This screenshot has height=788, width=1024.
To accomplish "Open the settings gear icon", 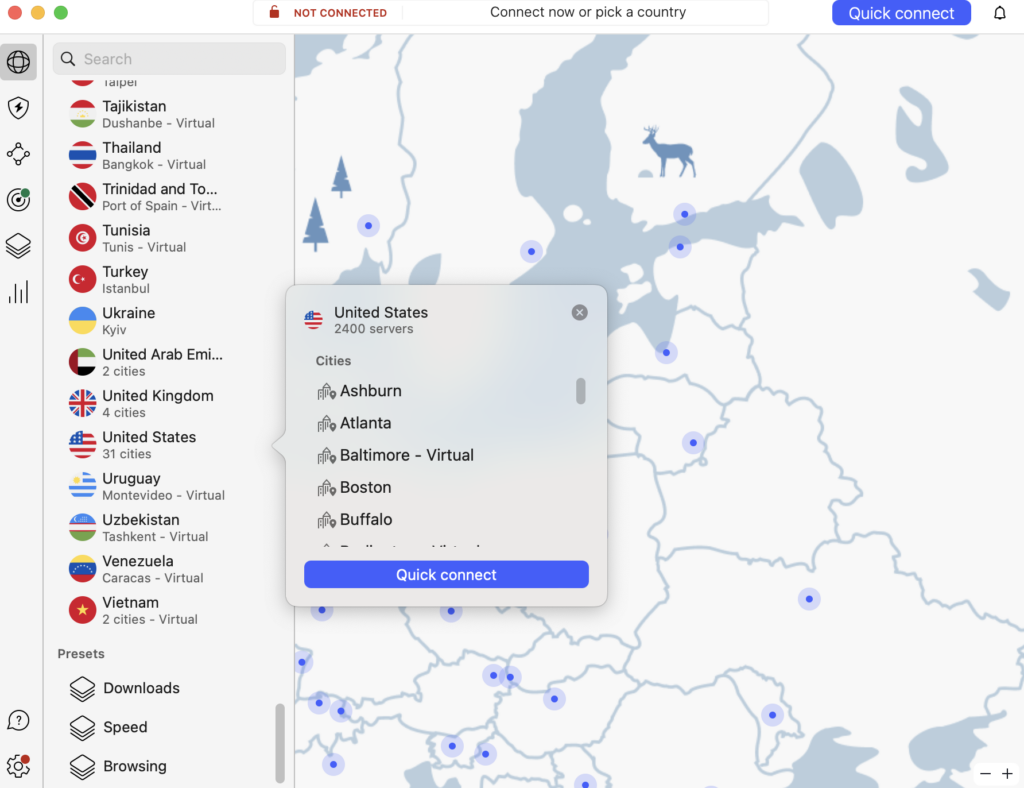I will [x=18, y=766].
